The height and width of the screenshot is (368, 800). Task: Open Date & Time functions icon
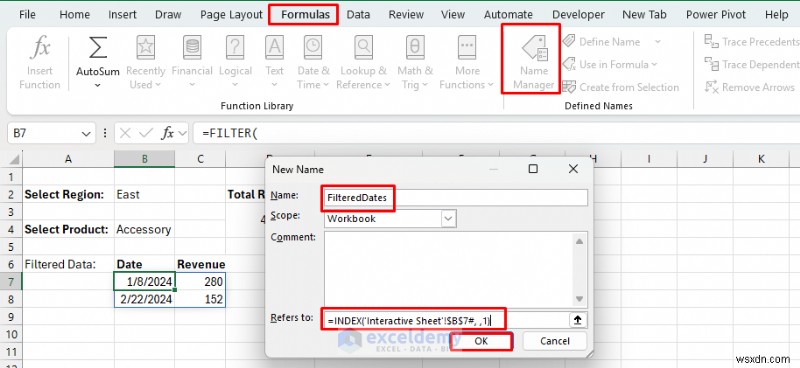313,48
